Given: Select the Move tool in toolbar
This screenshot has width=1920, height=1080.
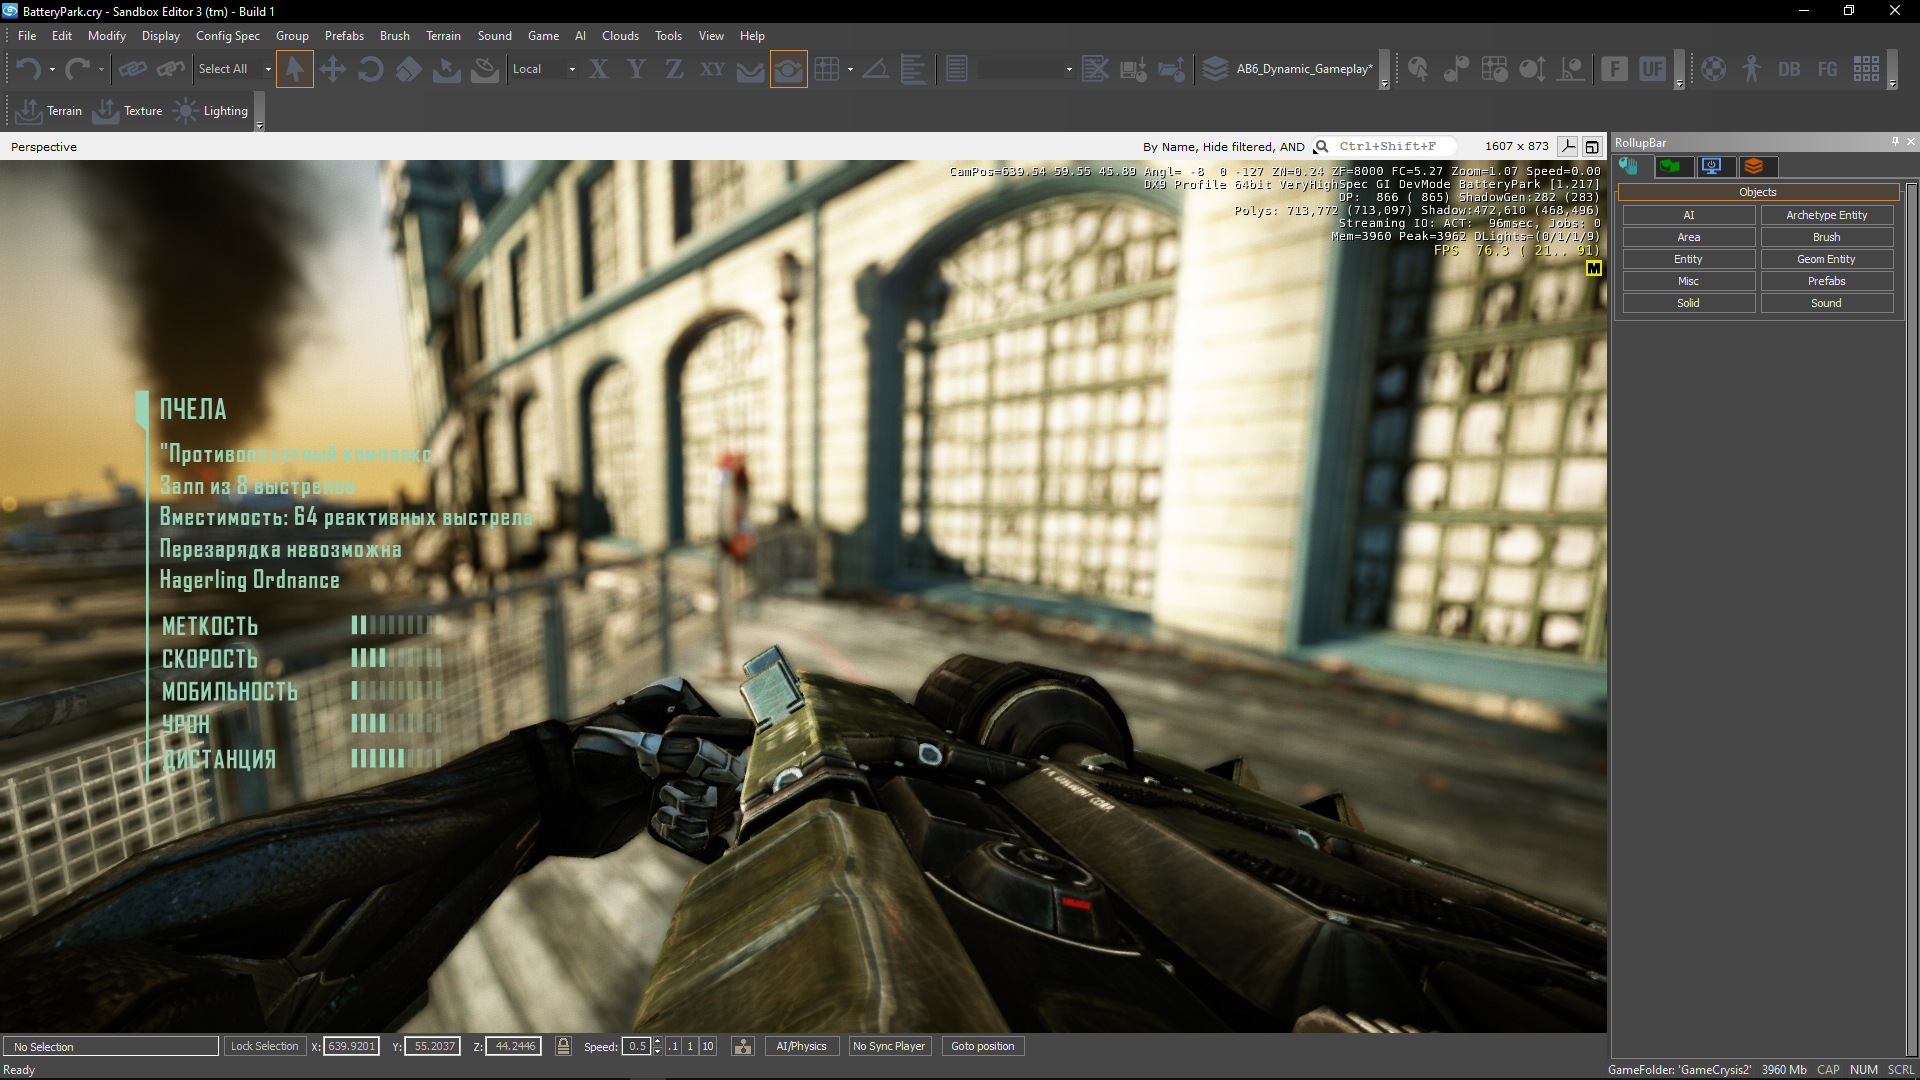Looking at the screenshot, I should pyautogui.click(x=332, y=69).
